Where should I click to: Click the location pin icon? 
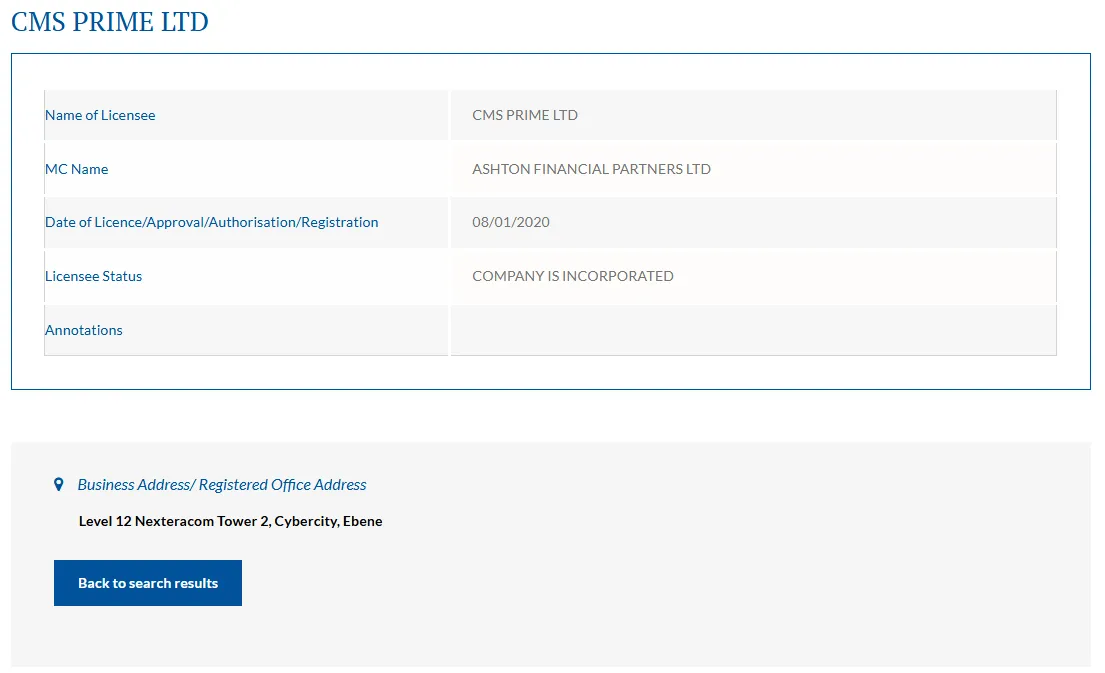click(x=59, y=485)
